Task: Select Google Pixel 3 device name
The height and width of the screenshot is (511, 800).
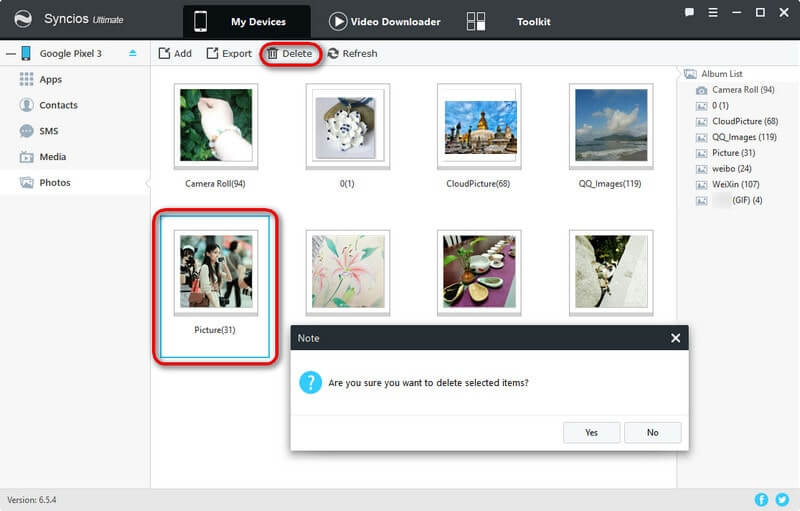Action: coord(70,54)
